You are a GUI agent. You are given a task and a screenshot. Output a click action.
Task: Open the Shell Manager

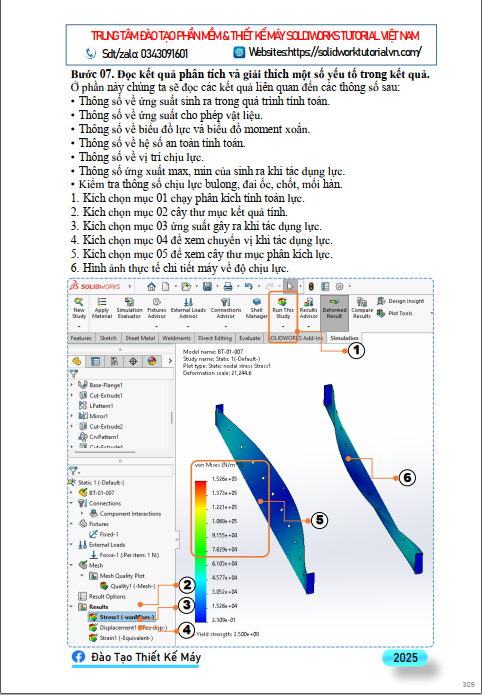[x=256, y=308]
